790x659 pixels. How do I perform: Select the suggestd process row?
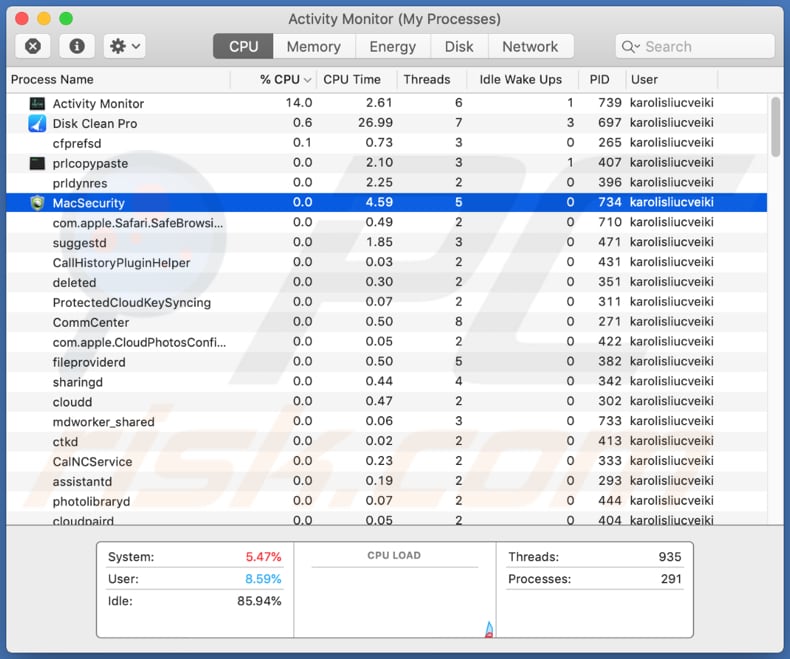pyautogui.click(x=387, y=242)
